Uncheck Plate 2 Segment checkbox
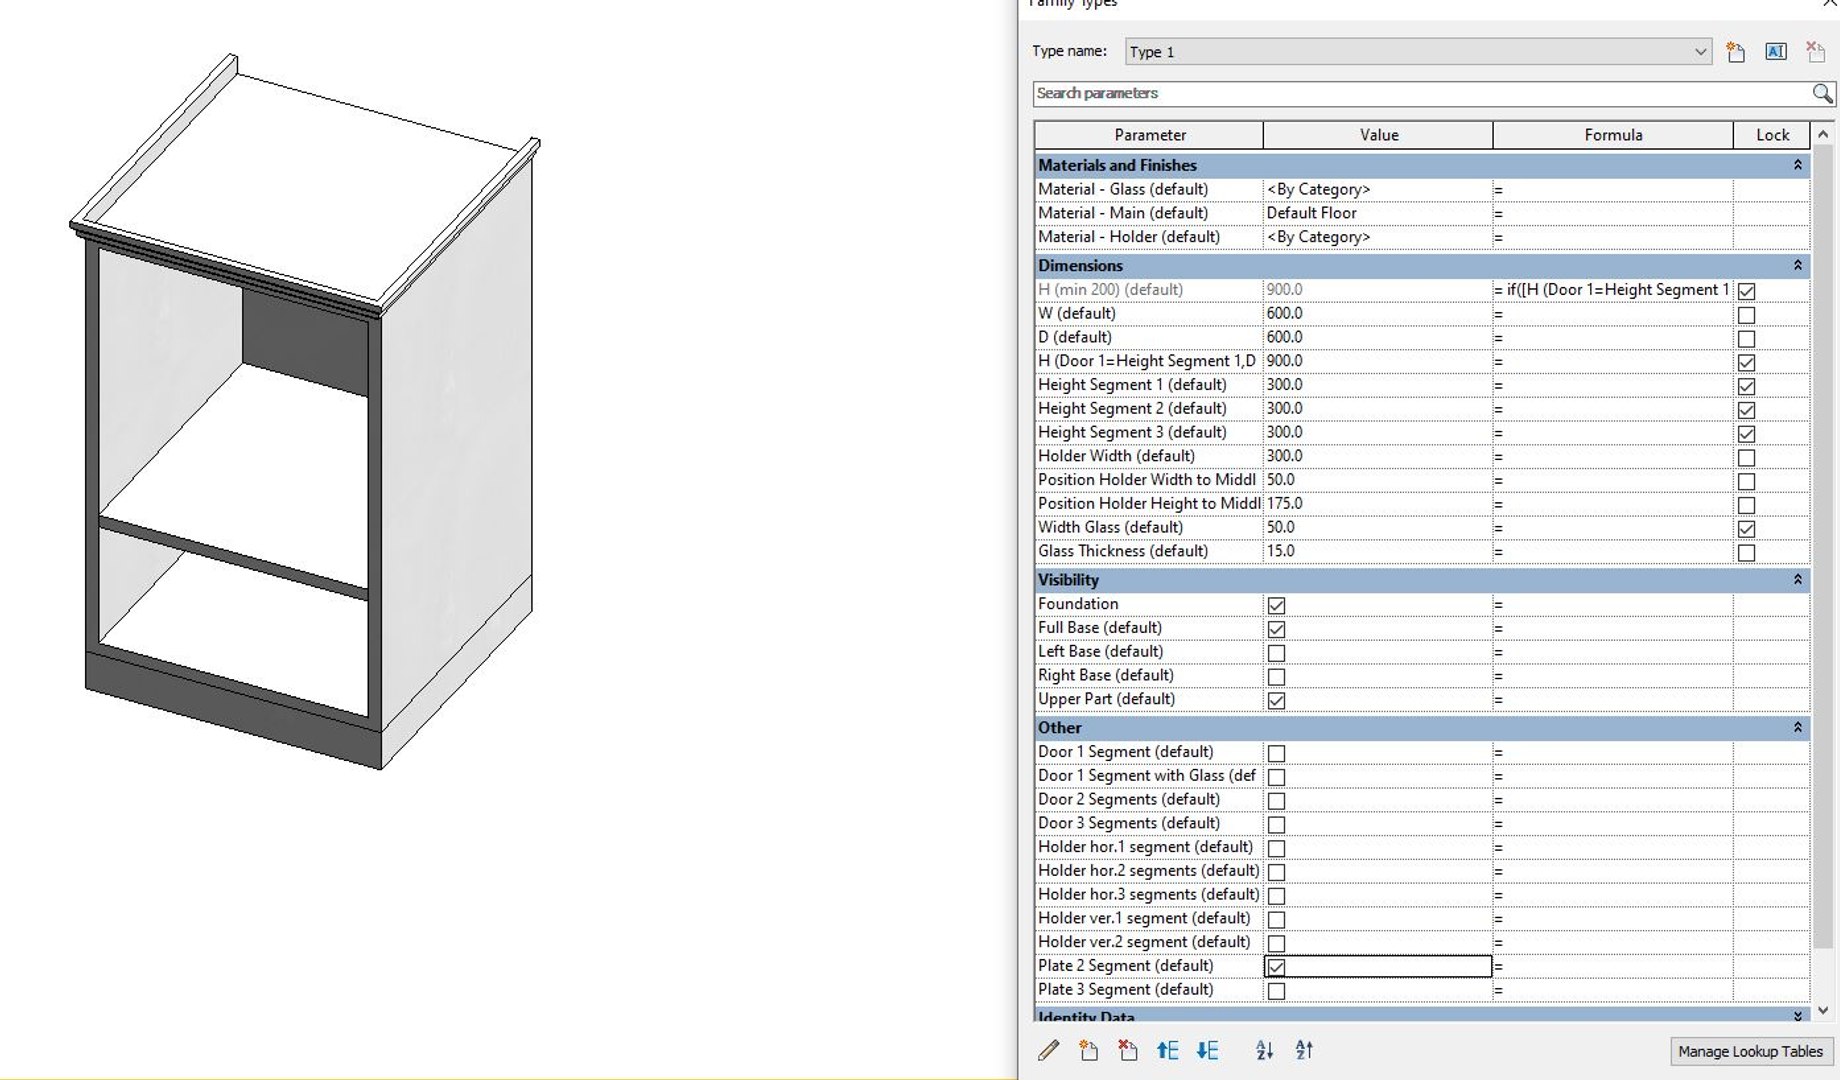This screenshot has width=1840, height=1080. pyautogui.click(x=1276, y=967)
